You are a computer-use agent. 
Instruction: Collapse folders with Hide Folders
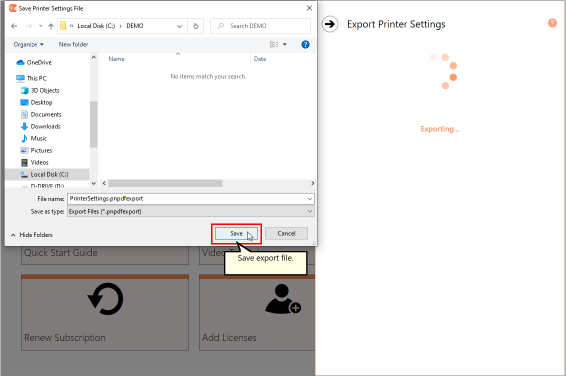click(x=32, y=235)
